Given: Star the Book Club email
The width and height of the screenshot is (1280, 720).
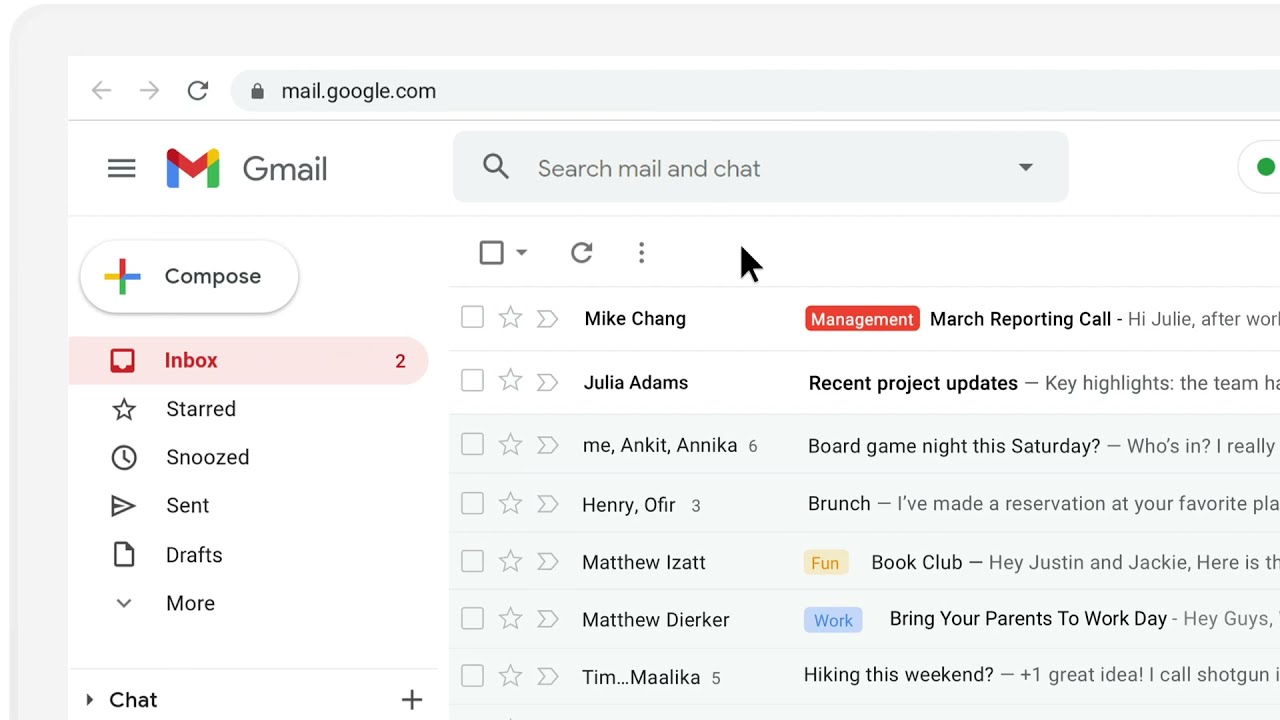Looking at the screenshot, I should coord(510,562).
